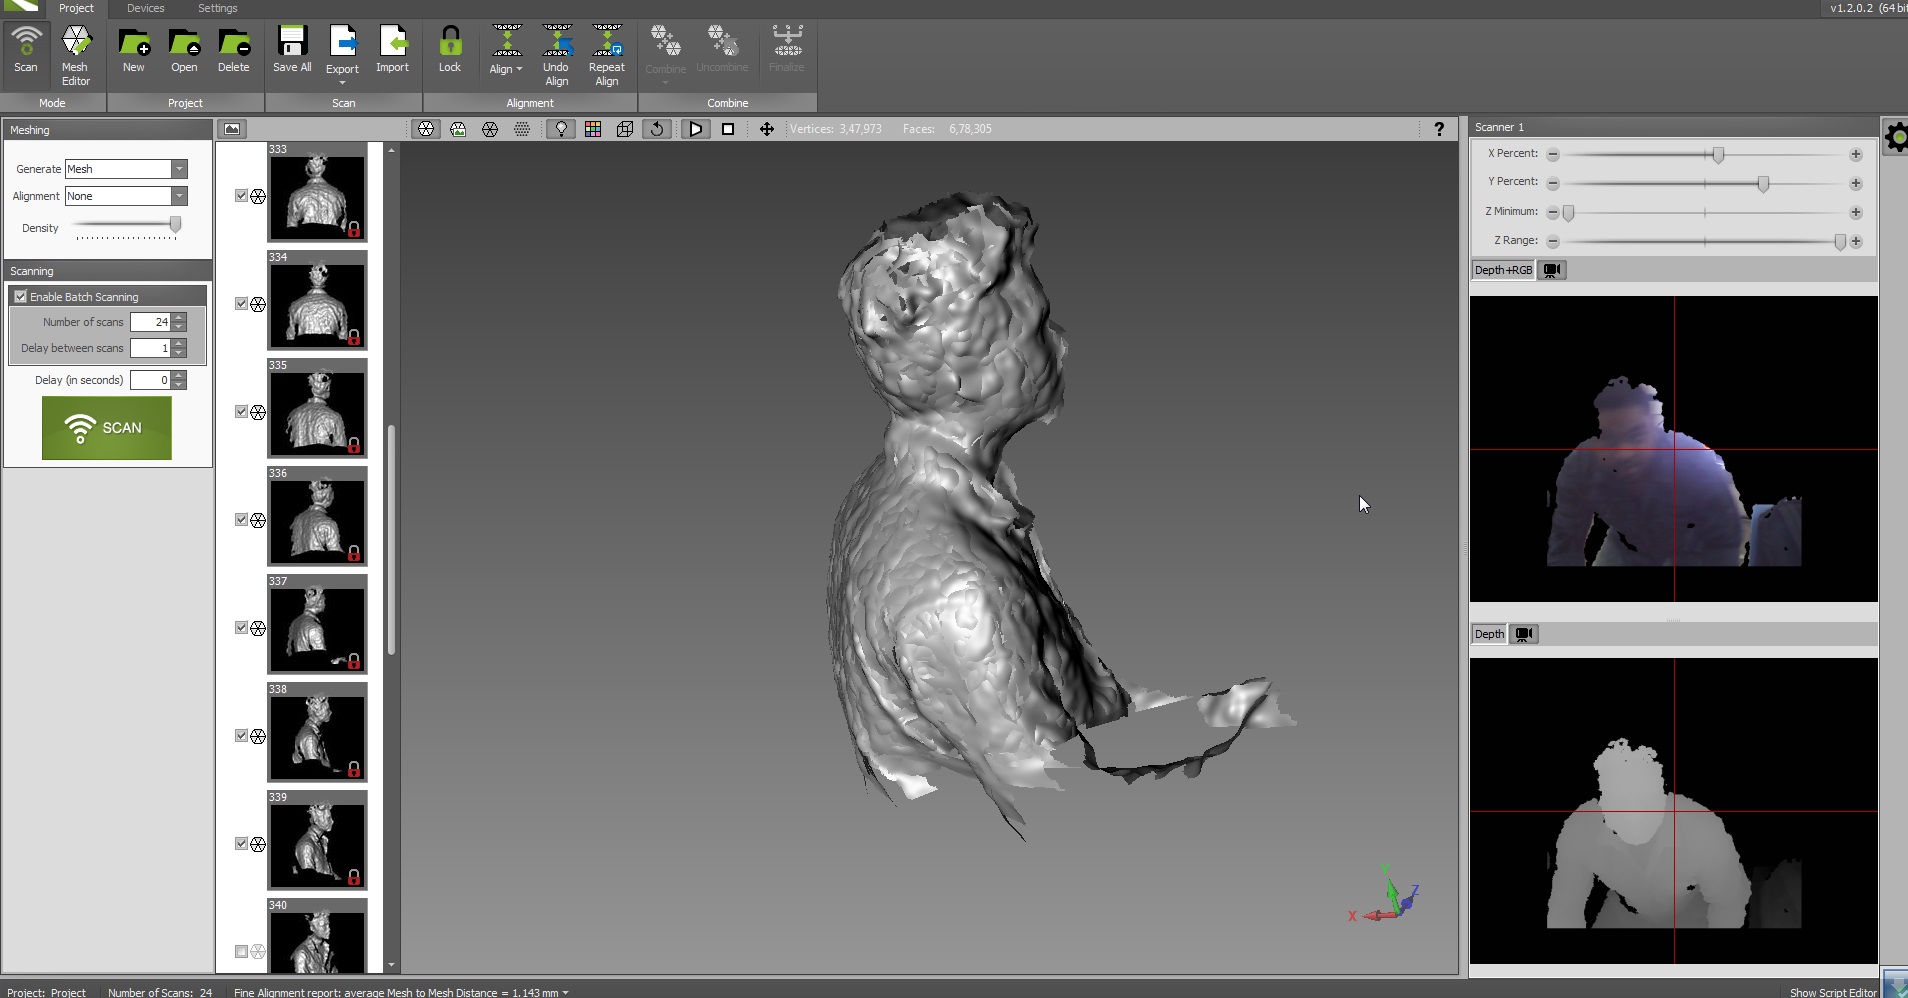The width and height of the screenshot is (1908, 998).
Task: Open the settings gear at right edge
Action: (x=1895, y=138)
